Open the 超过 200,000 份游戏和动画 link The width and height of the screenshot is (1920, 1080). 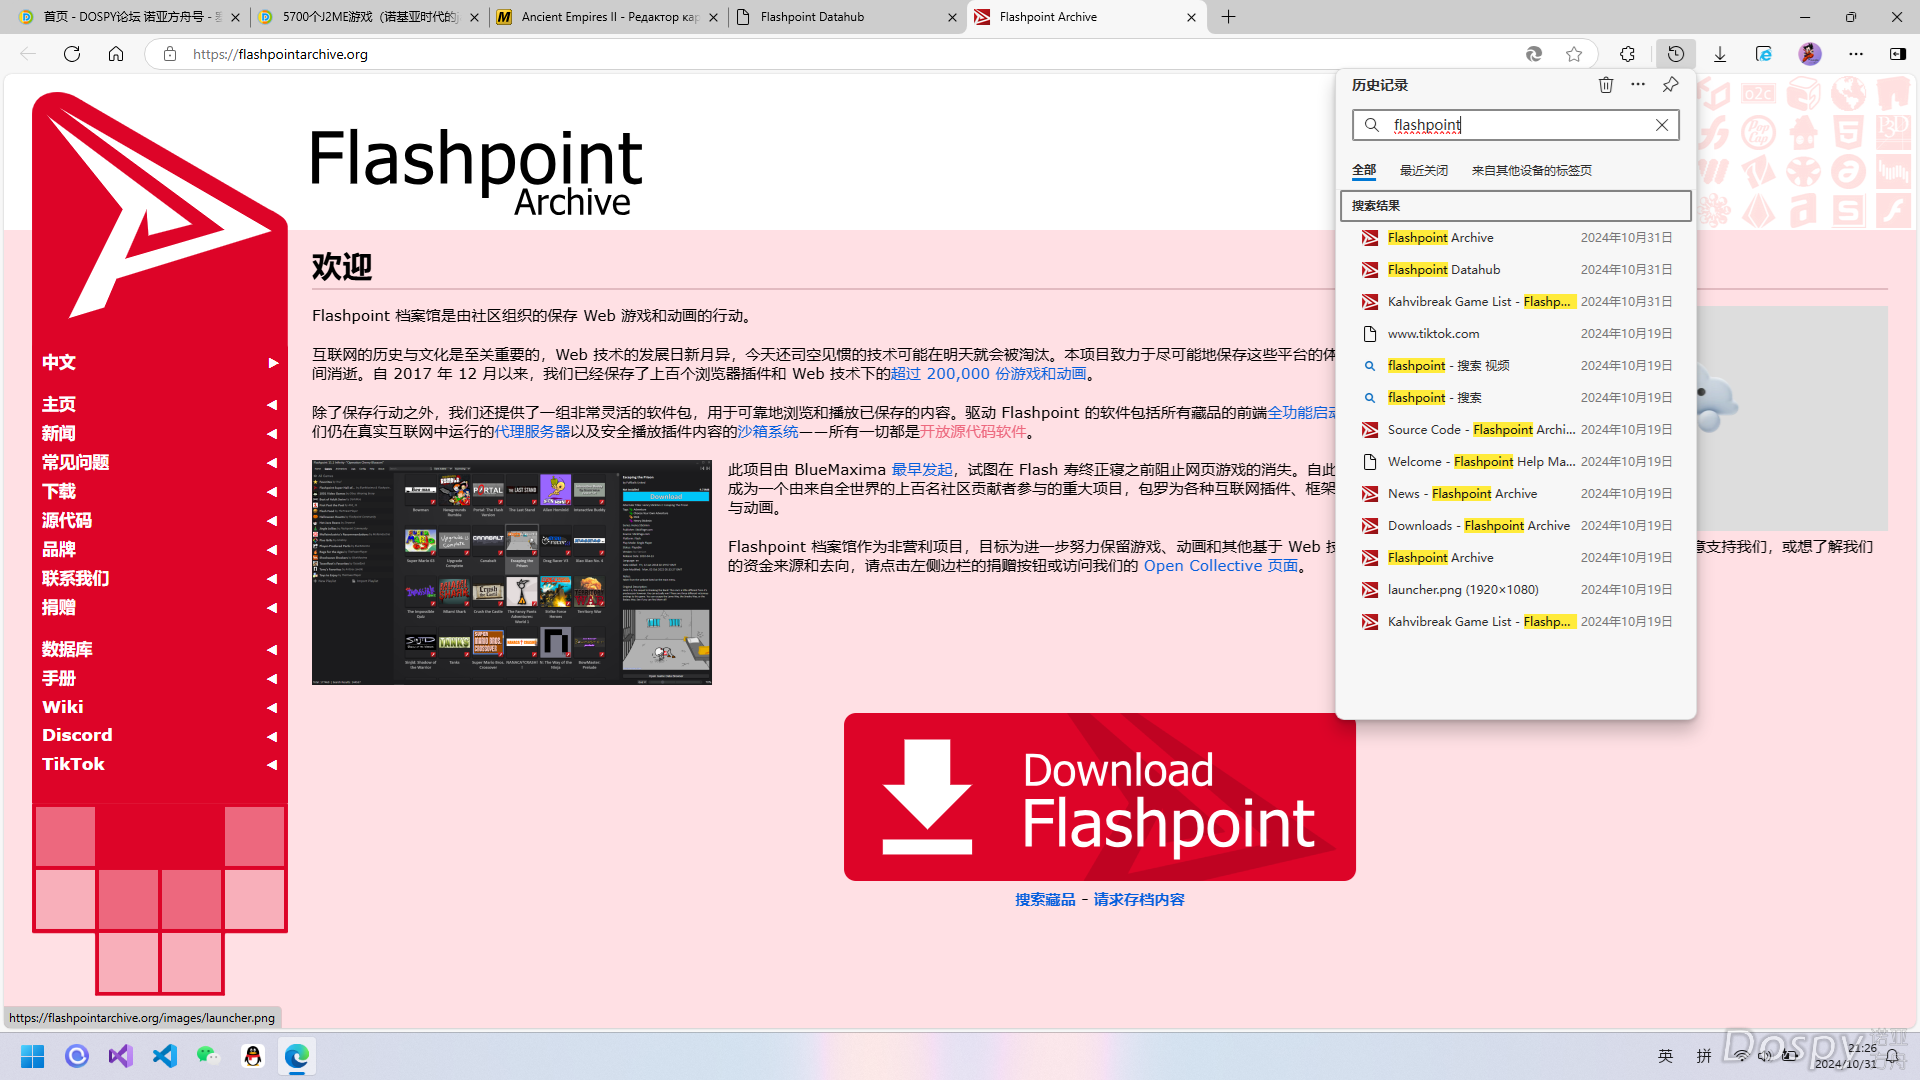coord(988,374)
